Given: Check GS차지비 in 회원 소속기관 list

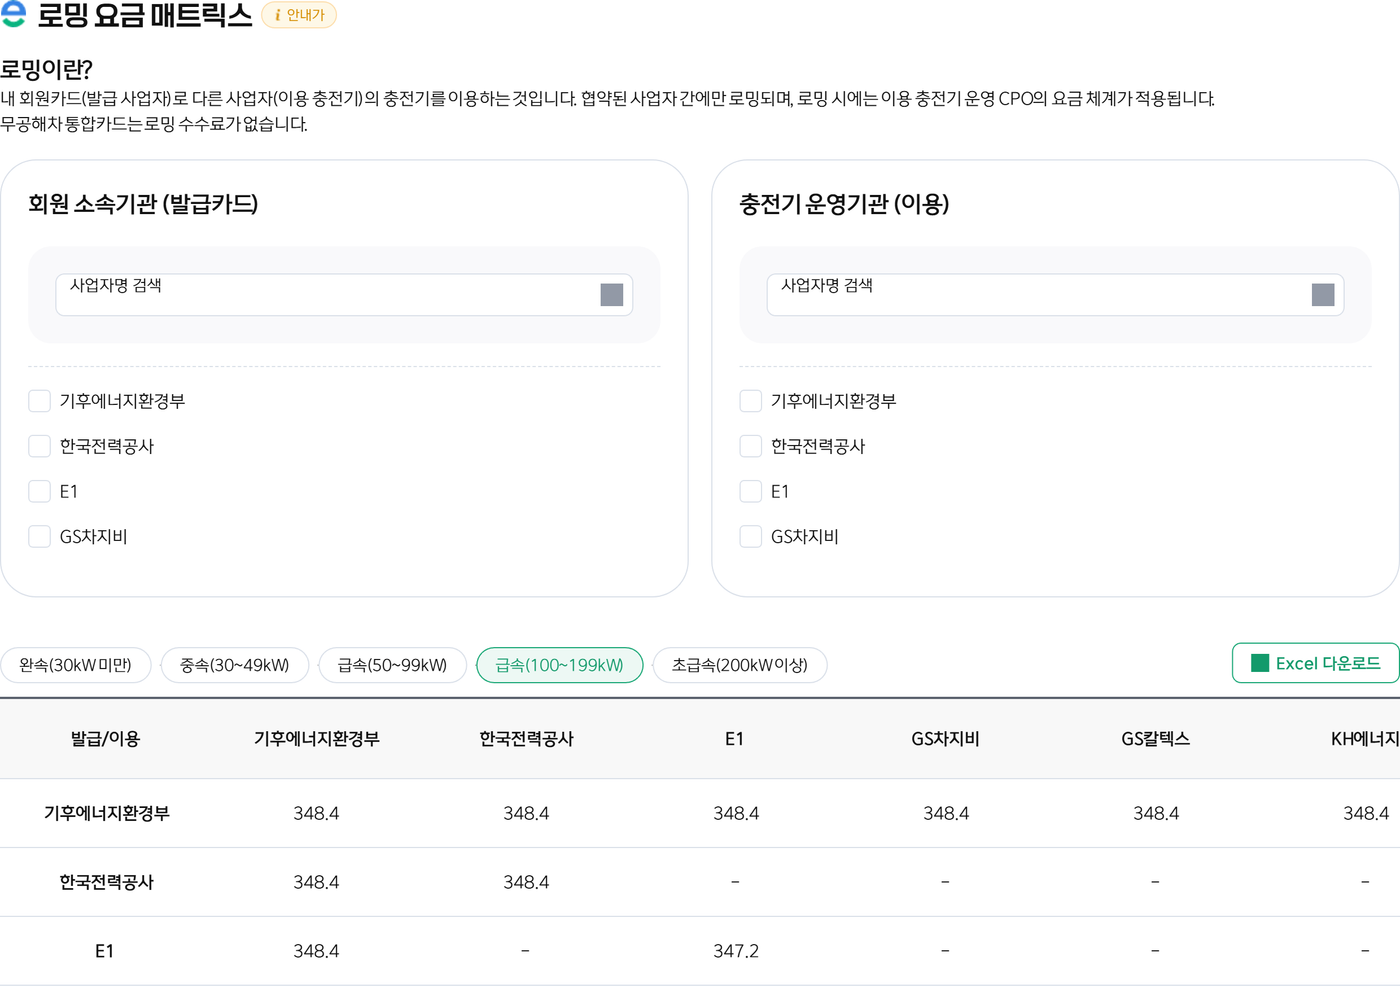Looking at the screenshot, I should (x=40, y=536).
